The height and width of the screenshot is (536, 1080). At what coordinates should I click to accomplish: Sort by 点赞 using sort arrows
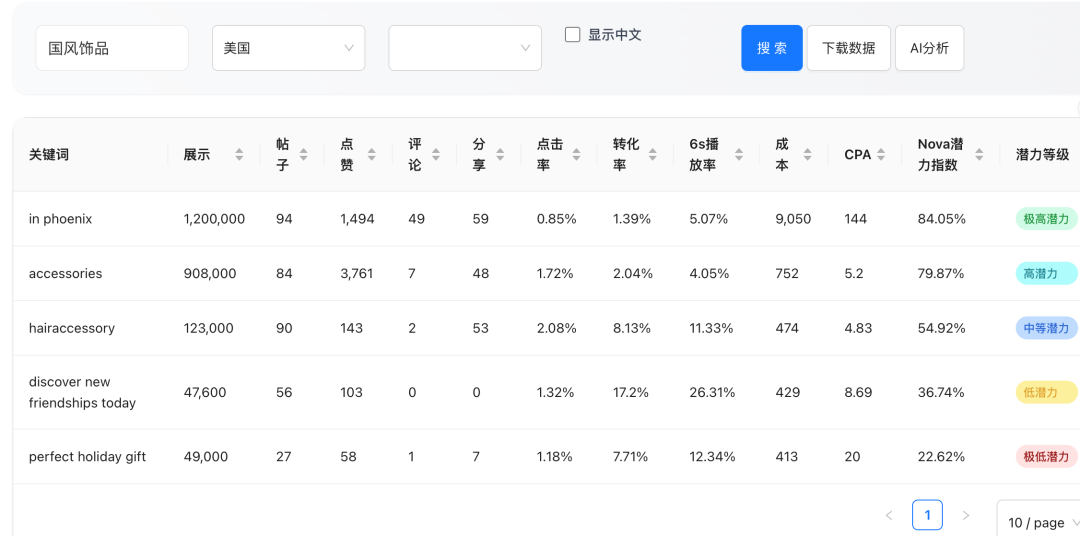[371, 155]
